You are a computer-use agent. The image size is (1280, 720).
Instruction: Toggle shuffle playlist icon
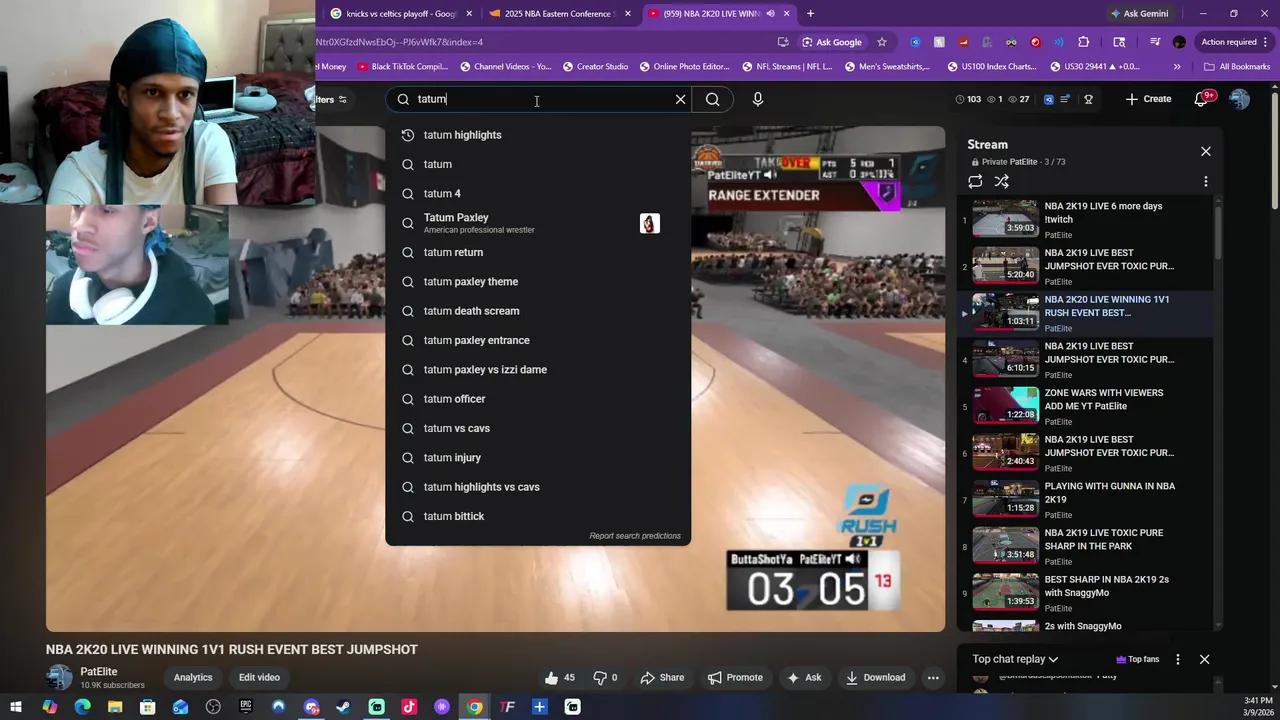[1001, 181]
